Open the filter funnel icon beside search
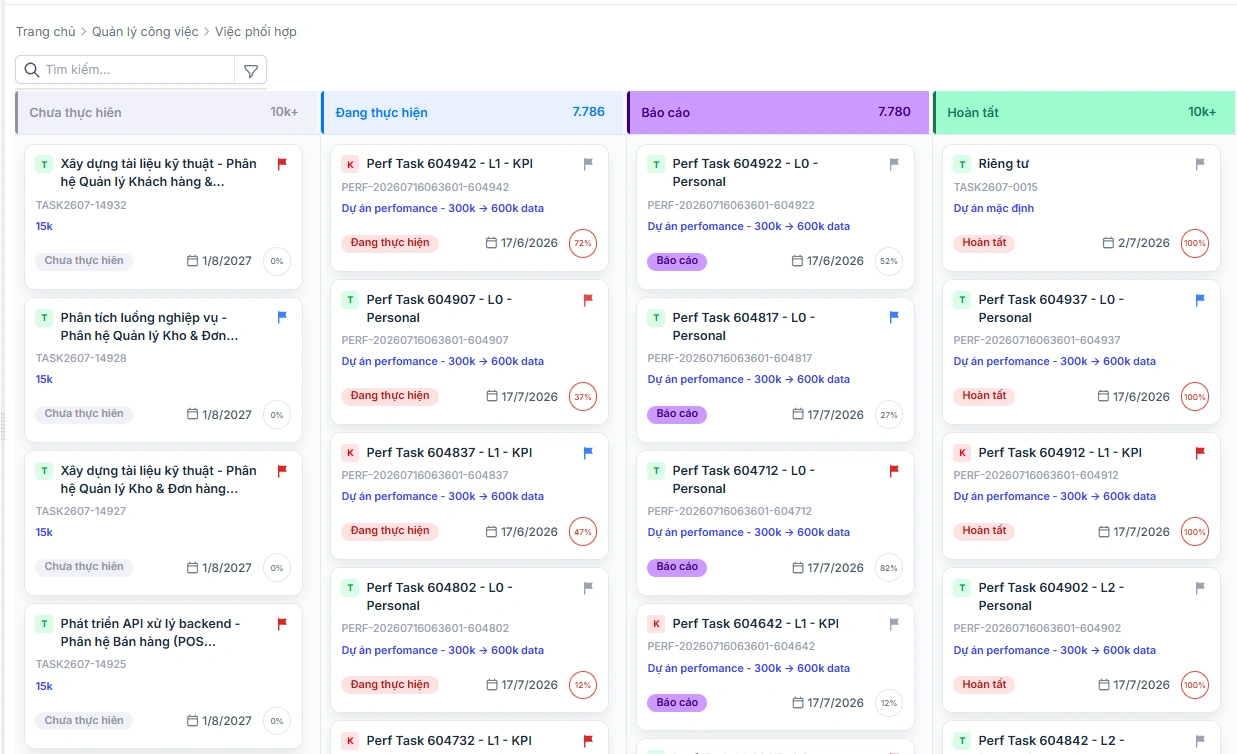The height and width of the screenshot is (754, 1237). click(x=251, y=70)
